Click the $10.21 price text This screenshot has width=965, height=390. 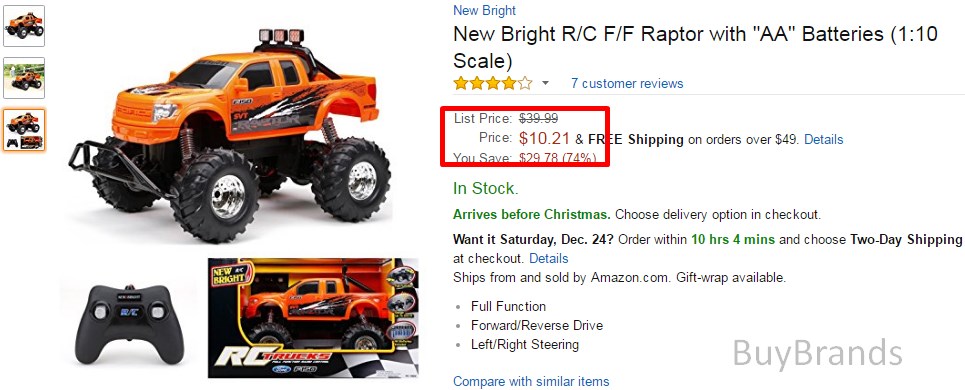pos(545,139)
